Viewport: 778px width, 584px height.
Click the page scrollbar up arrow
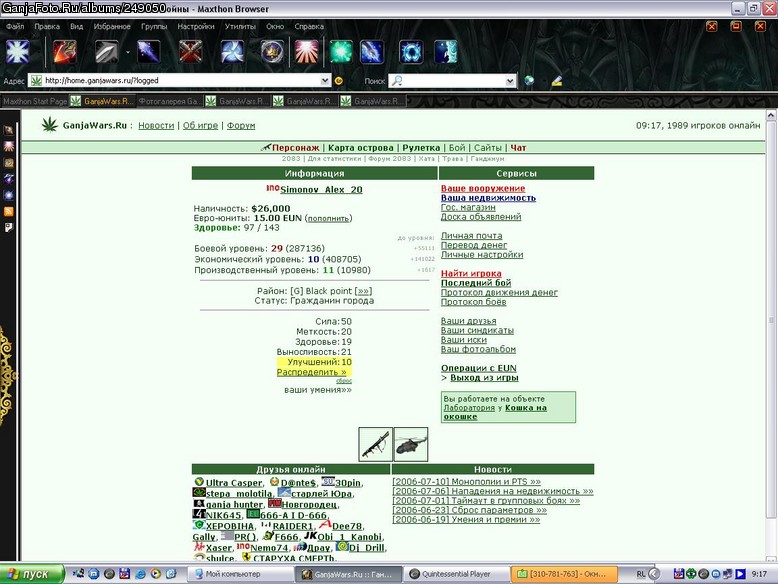coord(771,115)
